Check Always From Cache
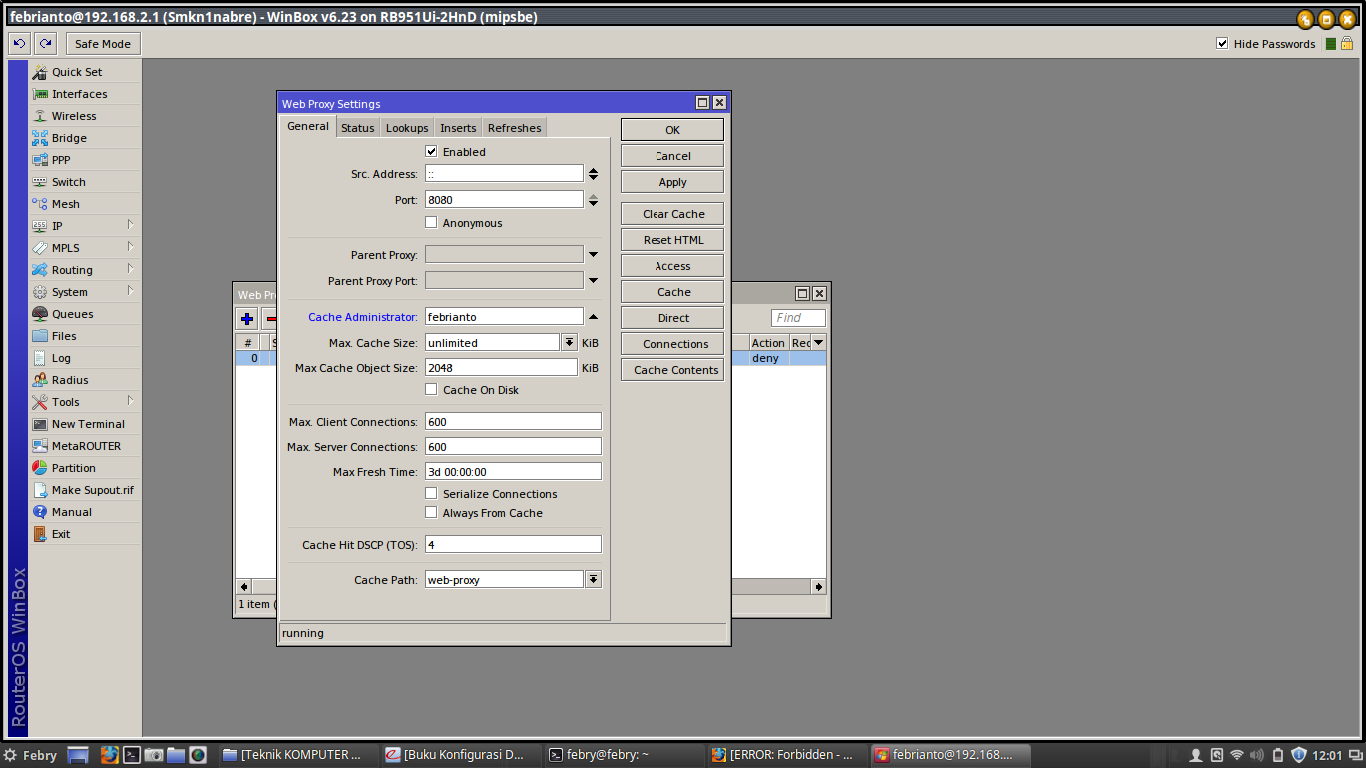Viewport: 1366px width, 768px height. coord(432,513)
